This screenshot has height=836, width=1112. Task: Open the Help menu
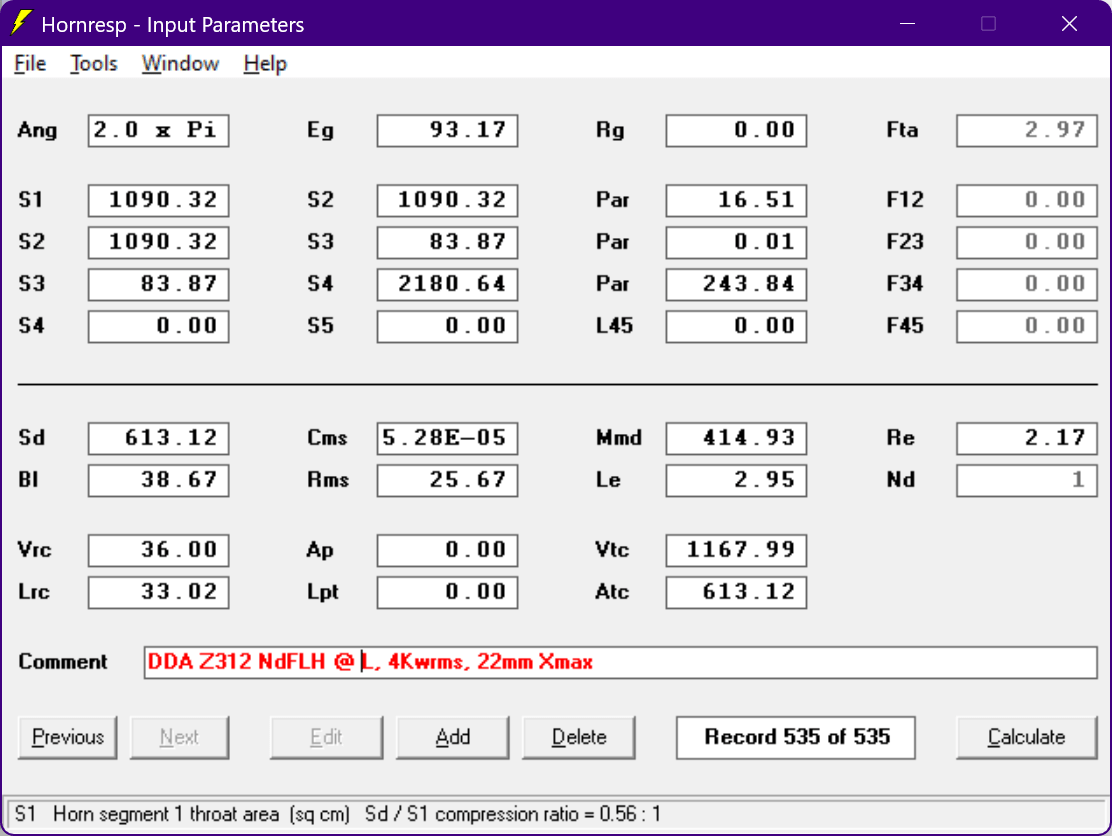coord(265,64)
